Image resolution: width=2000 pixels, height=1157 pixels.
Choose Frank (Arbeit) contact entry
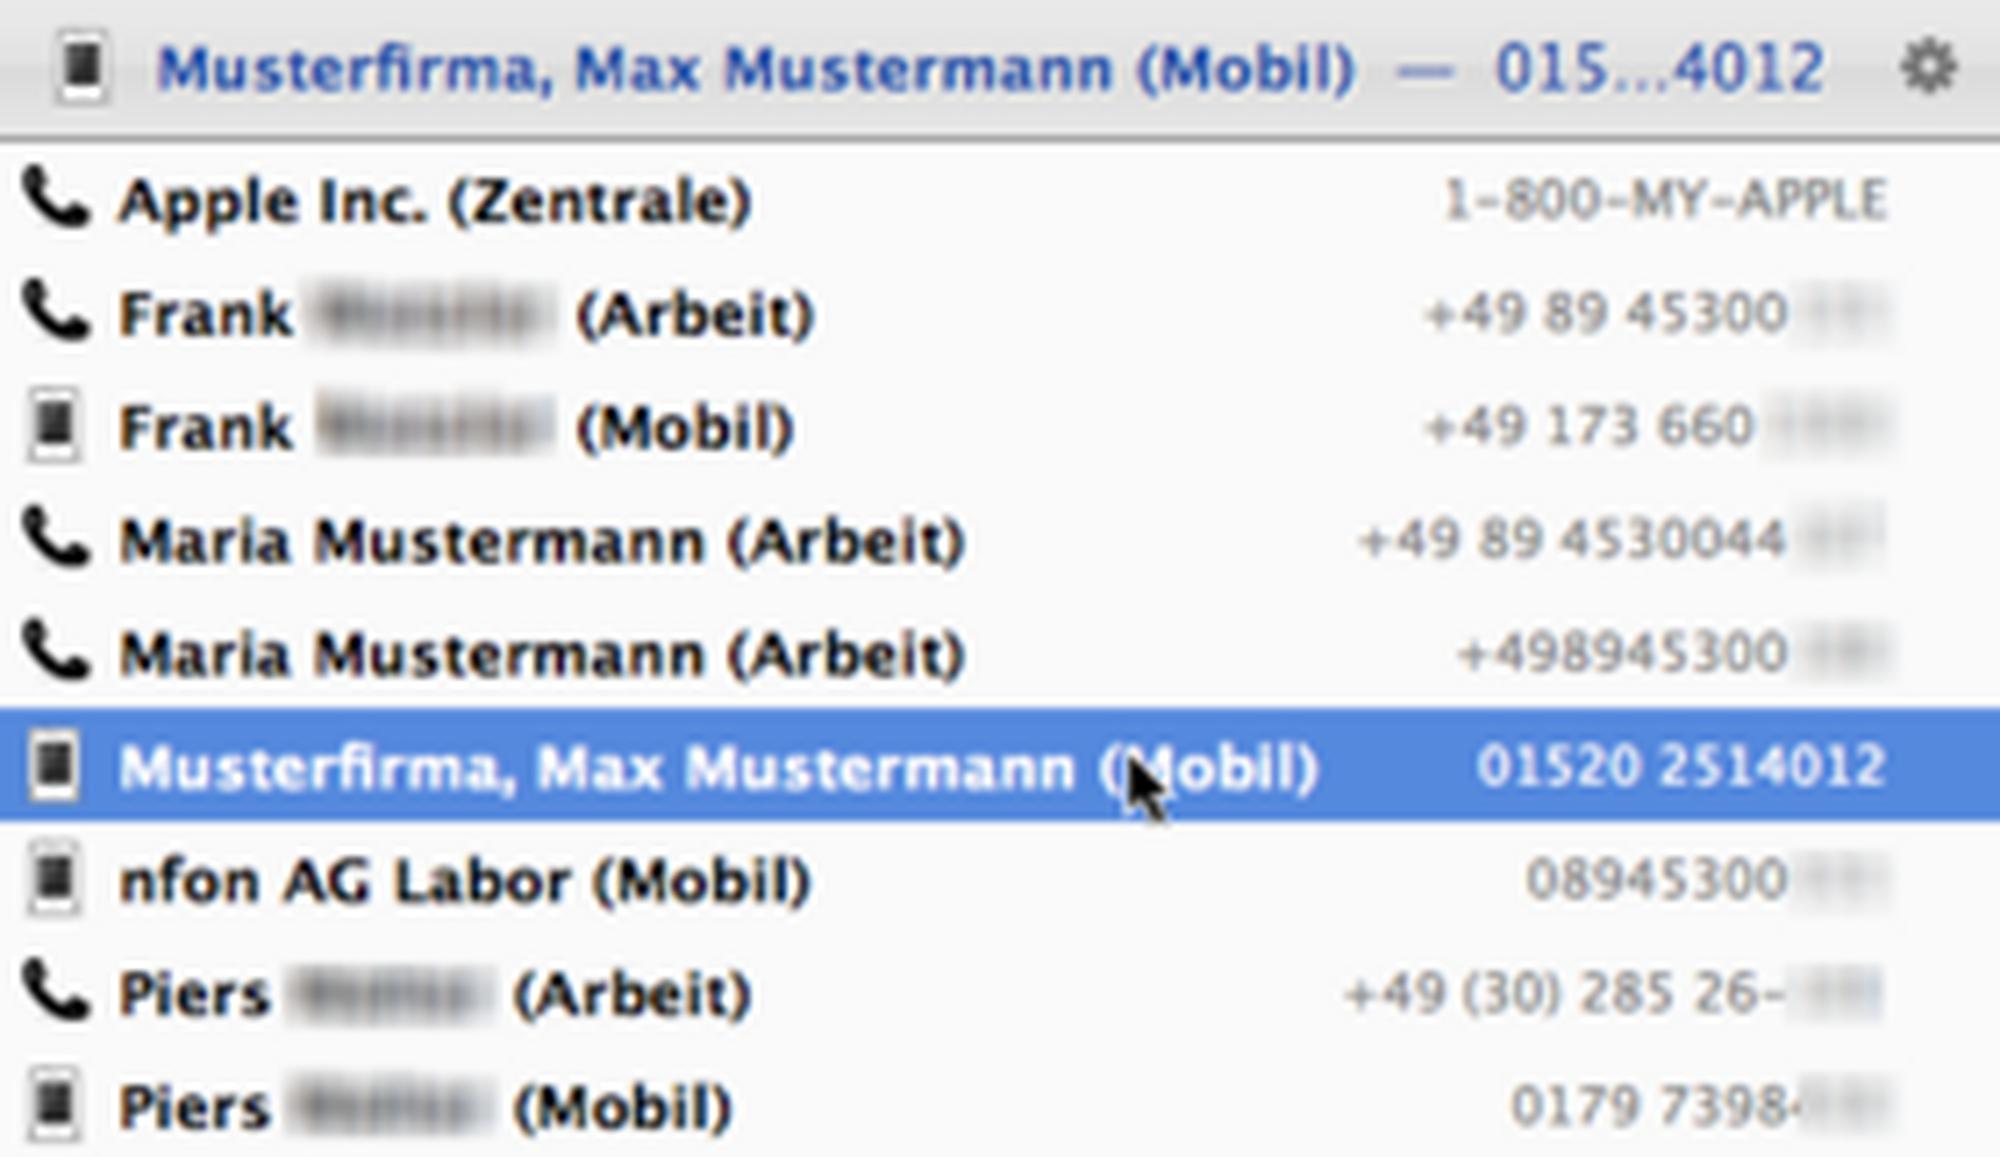(466, 314)
